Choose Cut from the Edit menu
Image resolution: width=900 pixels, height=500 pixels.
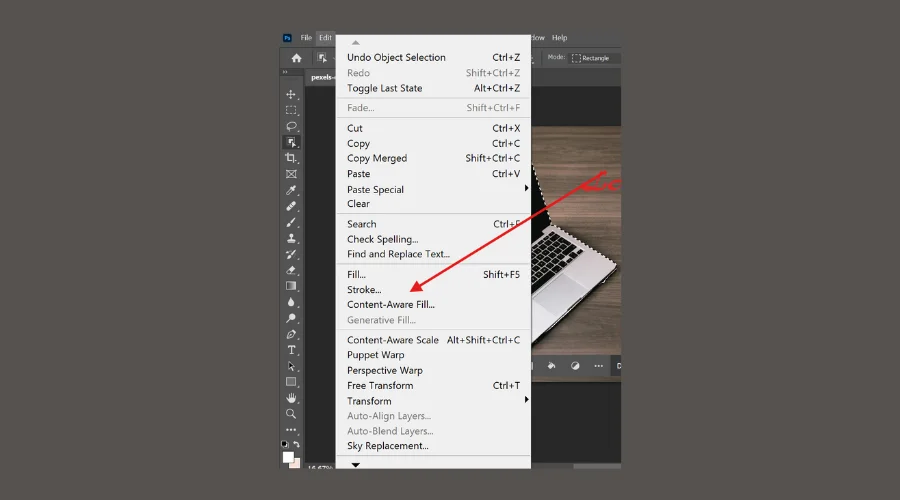[433, 129]
